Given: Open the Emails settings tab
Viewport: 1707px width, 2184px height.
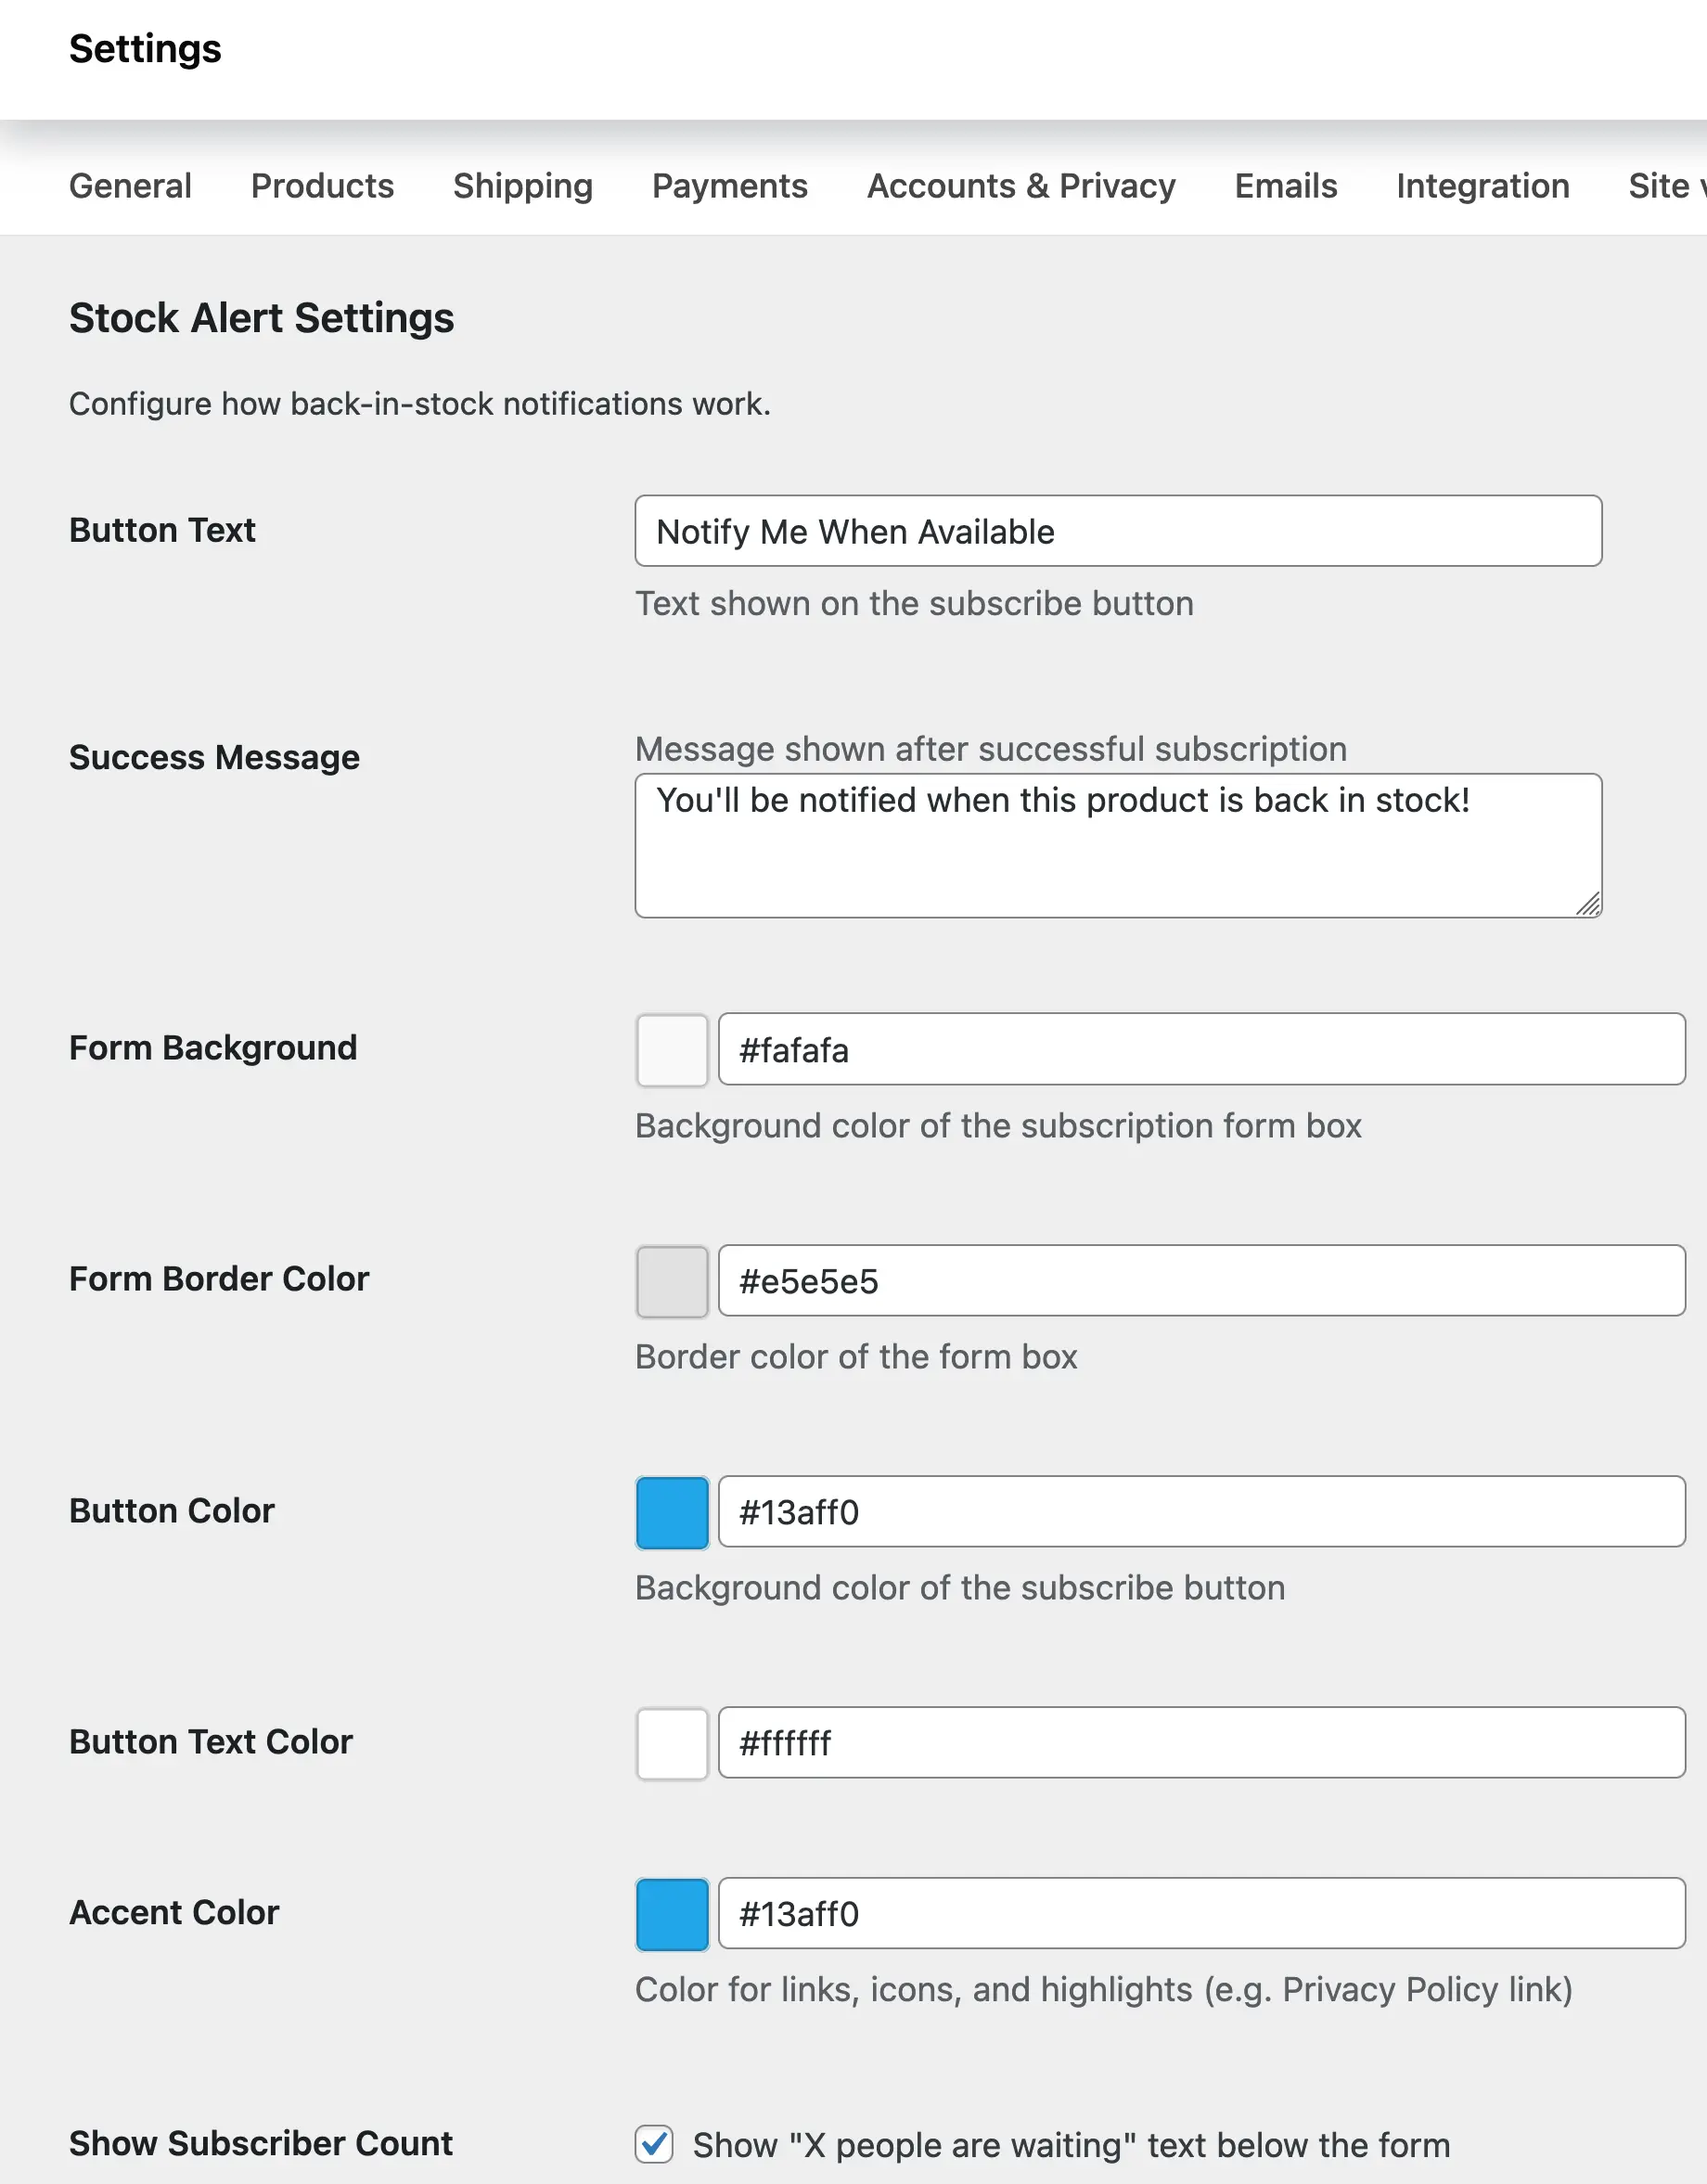Looking at the screenshot, I should pos(1285,185).
